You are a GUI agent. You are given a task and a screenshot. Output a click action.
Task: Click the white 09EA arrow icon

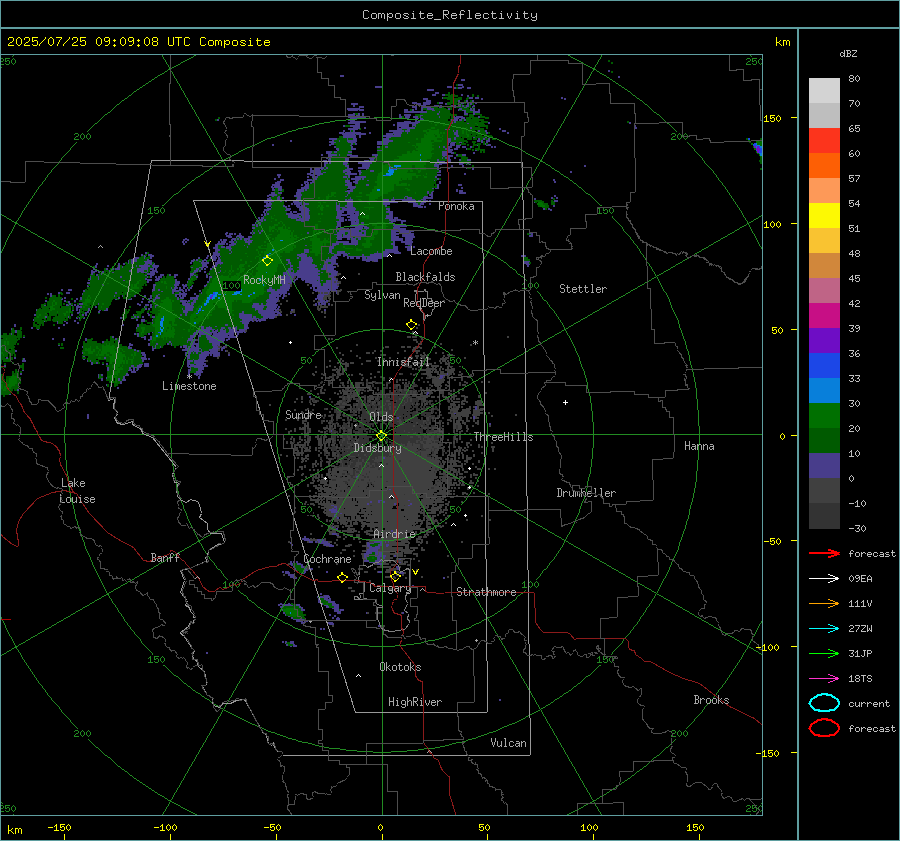point(824,578)
